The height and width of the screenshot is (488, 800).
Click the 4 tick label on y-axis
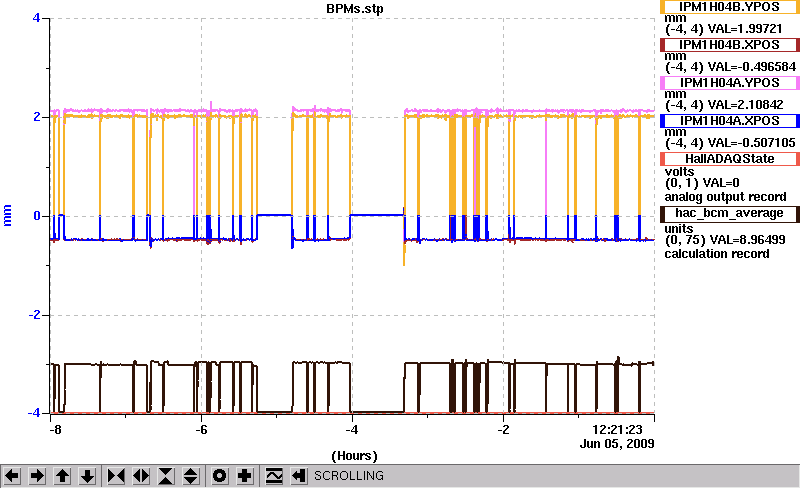[36, 18]
